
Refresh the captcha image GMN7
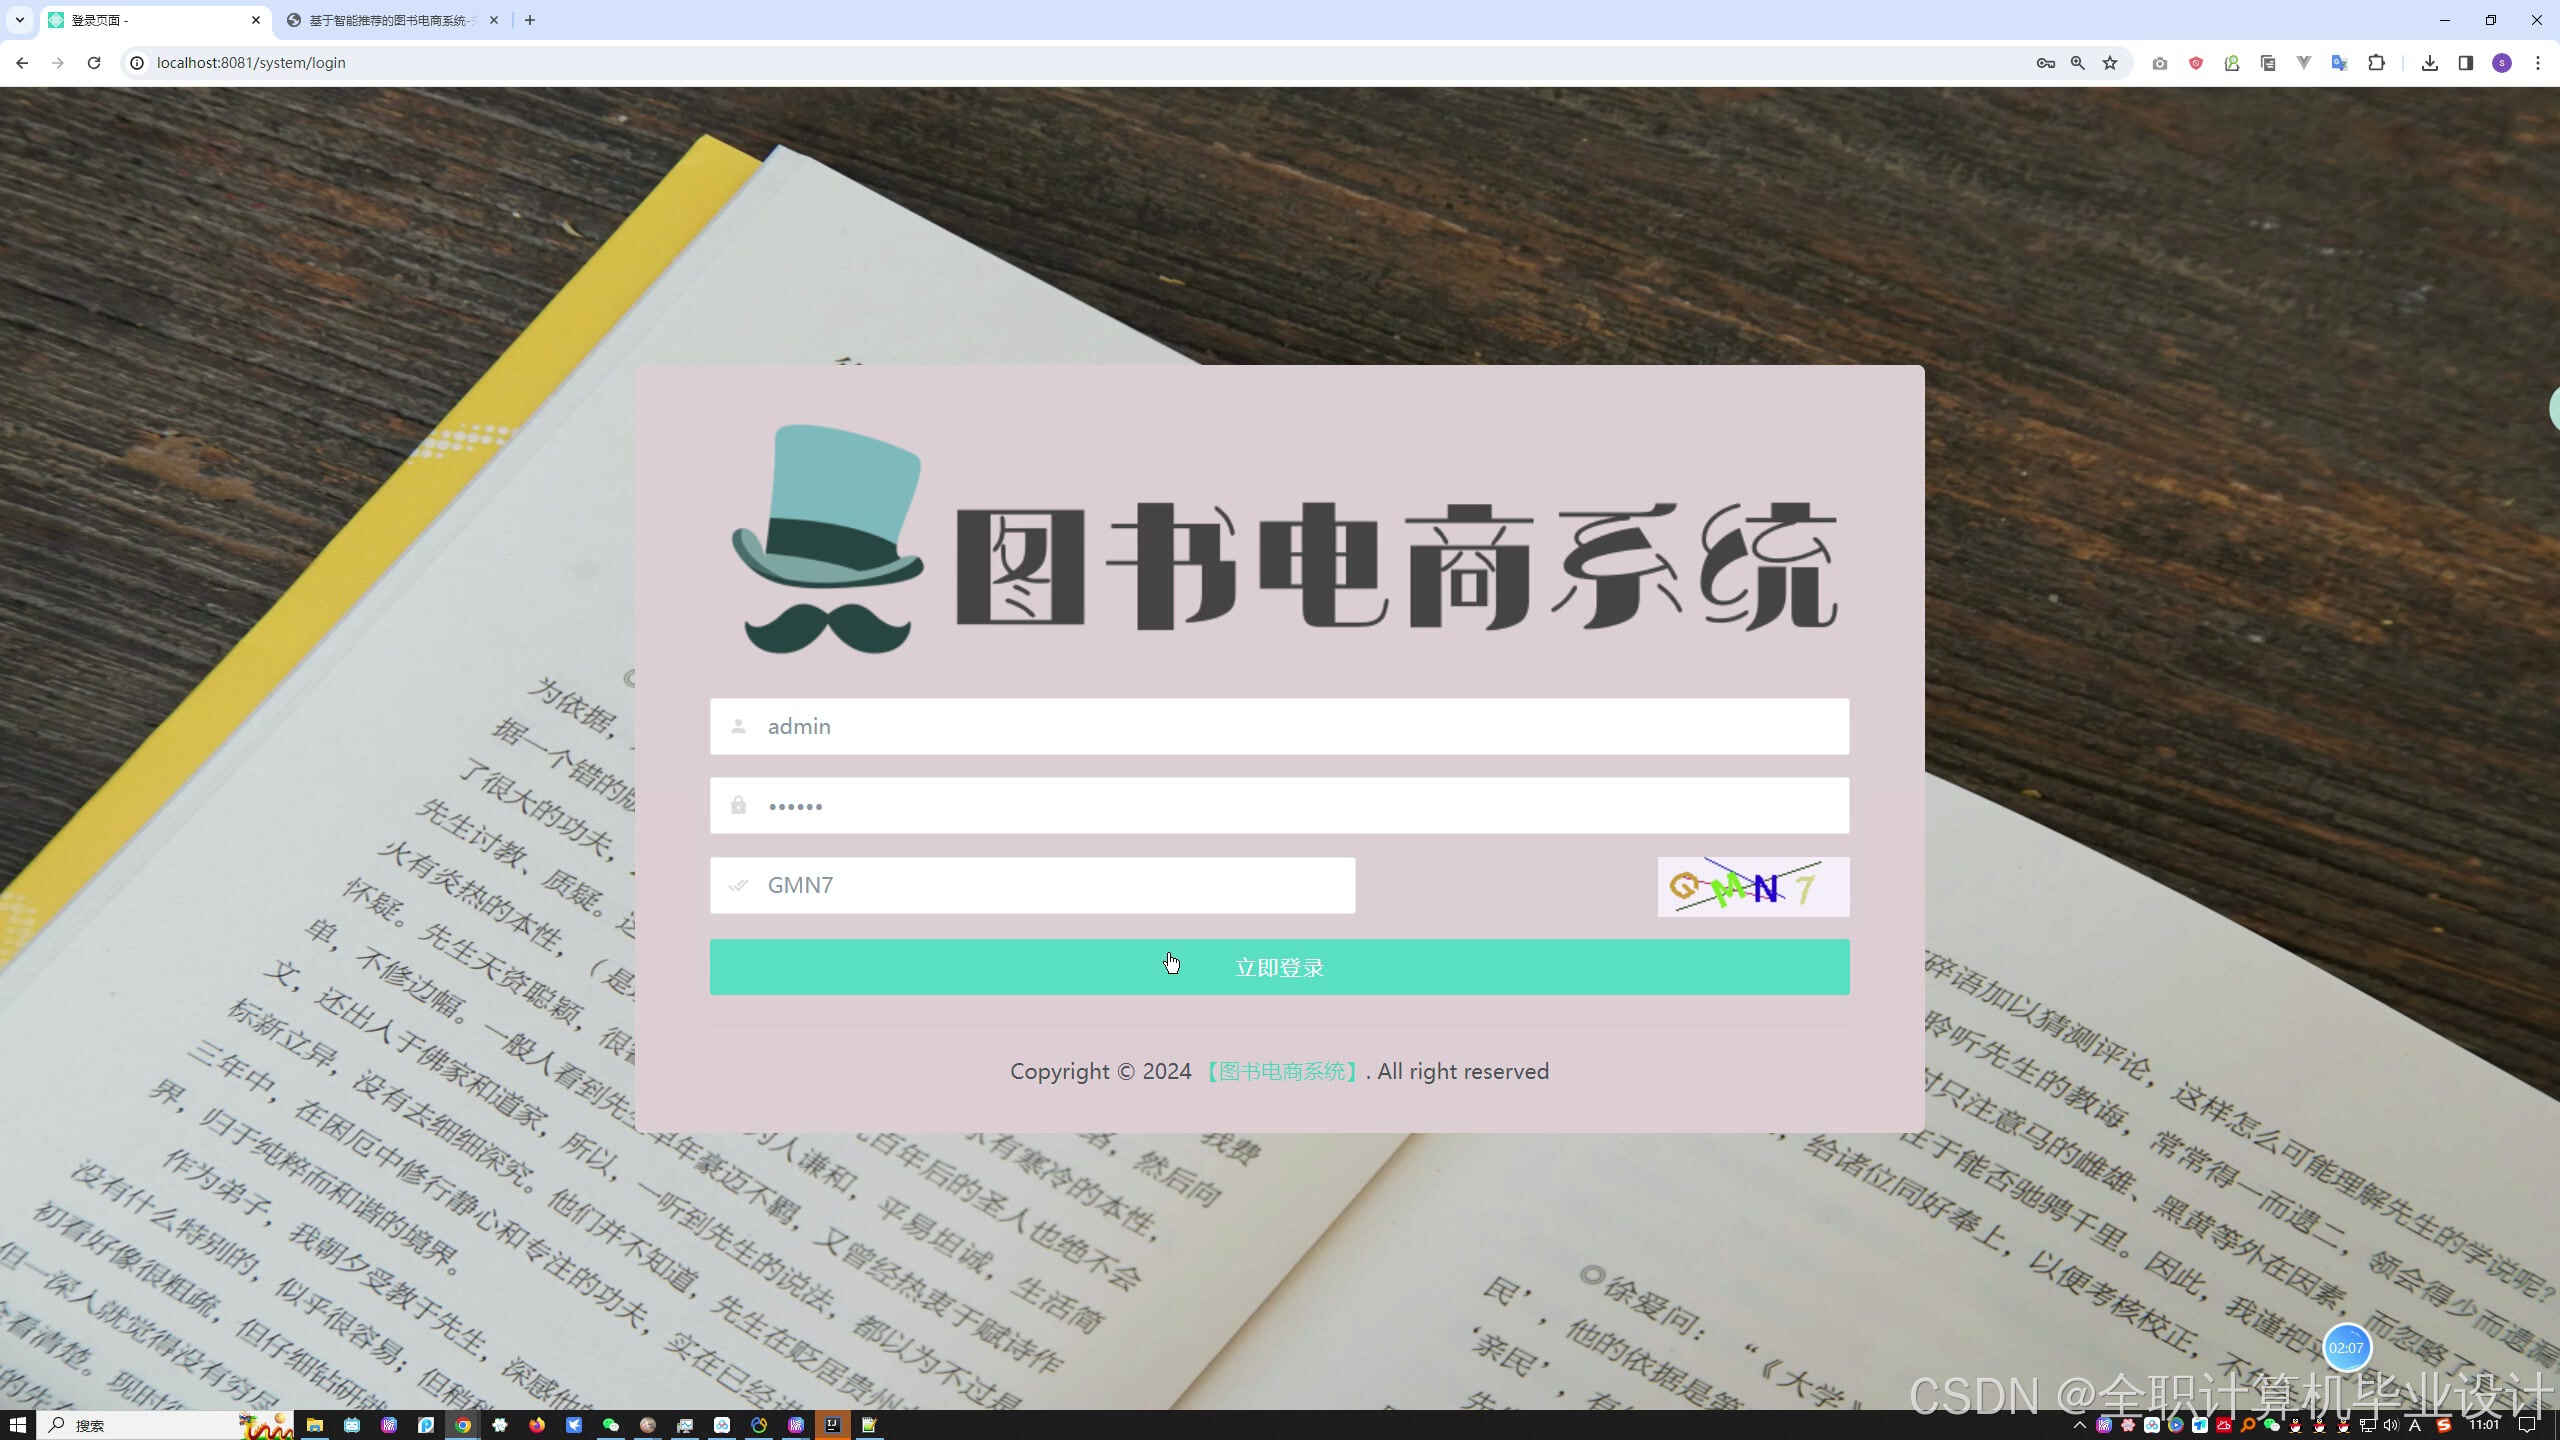(x=1752, y=887)
